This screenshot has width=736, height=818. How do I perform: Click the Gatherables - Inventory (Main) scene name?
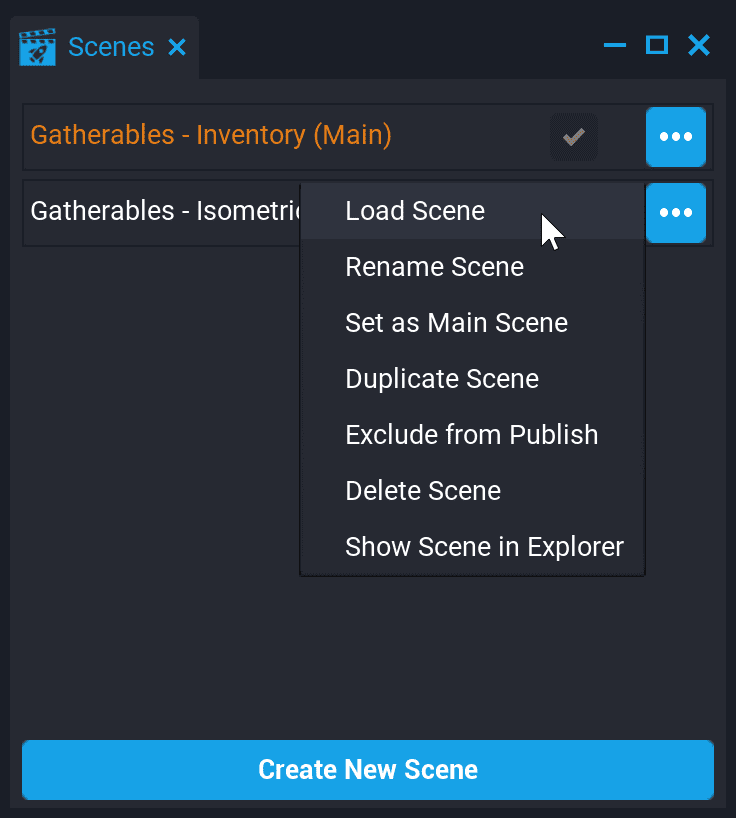[210, 135]
